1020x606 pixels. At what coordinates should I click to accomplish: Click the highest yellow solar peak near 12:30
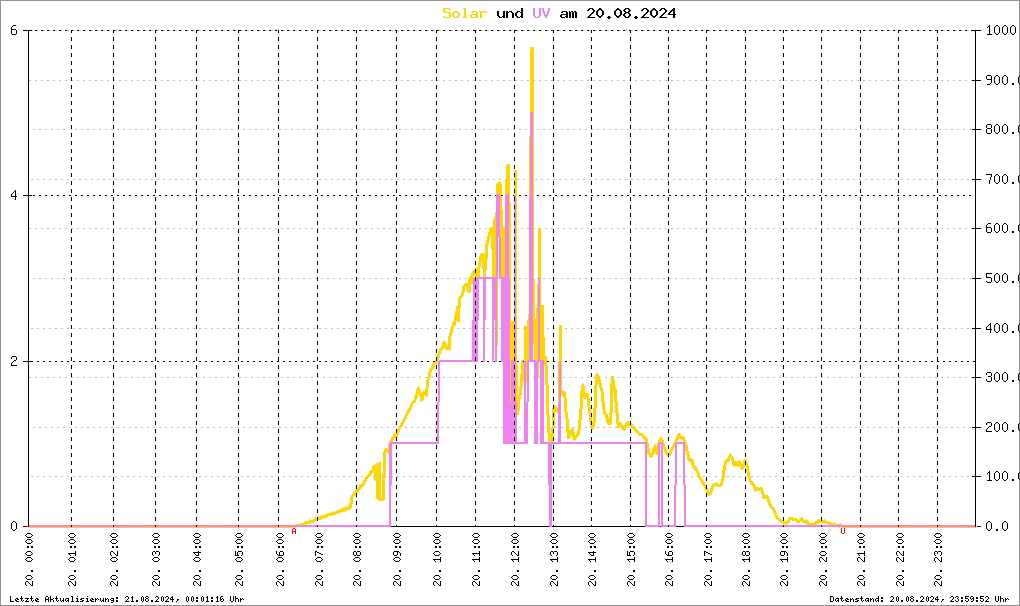click(532, 49)
